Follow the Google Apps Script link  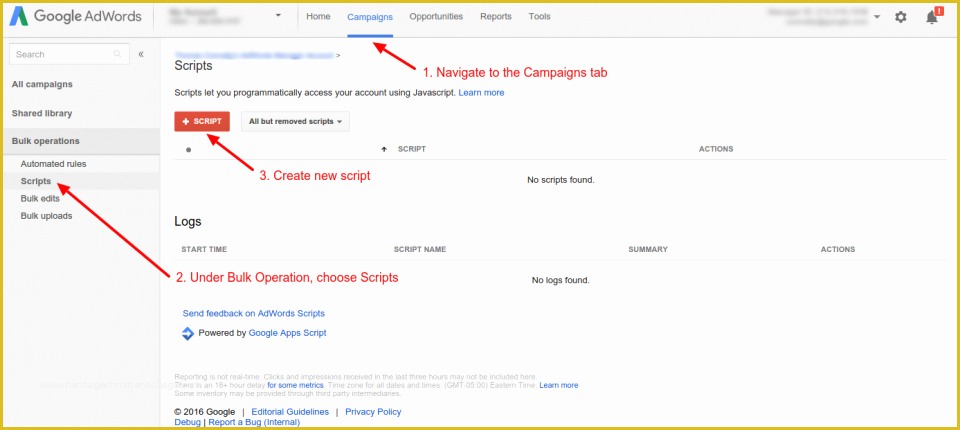click(287, 333)
